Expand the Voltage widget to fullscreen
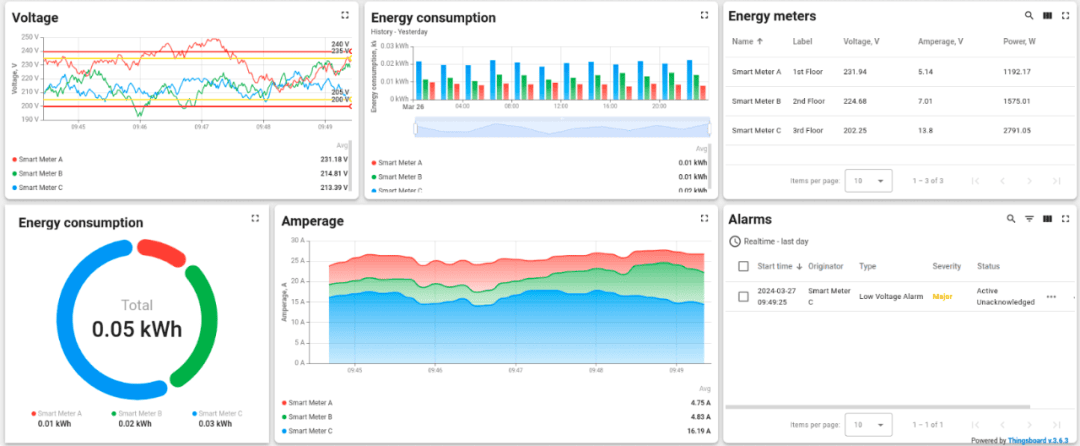 pyautogui.click(x=345, y=15)
